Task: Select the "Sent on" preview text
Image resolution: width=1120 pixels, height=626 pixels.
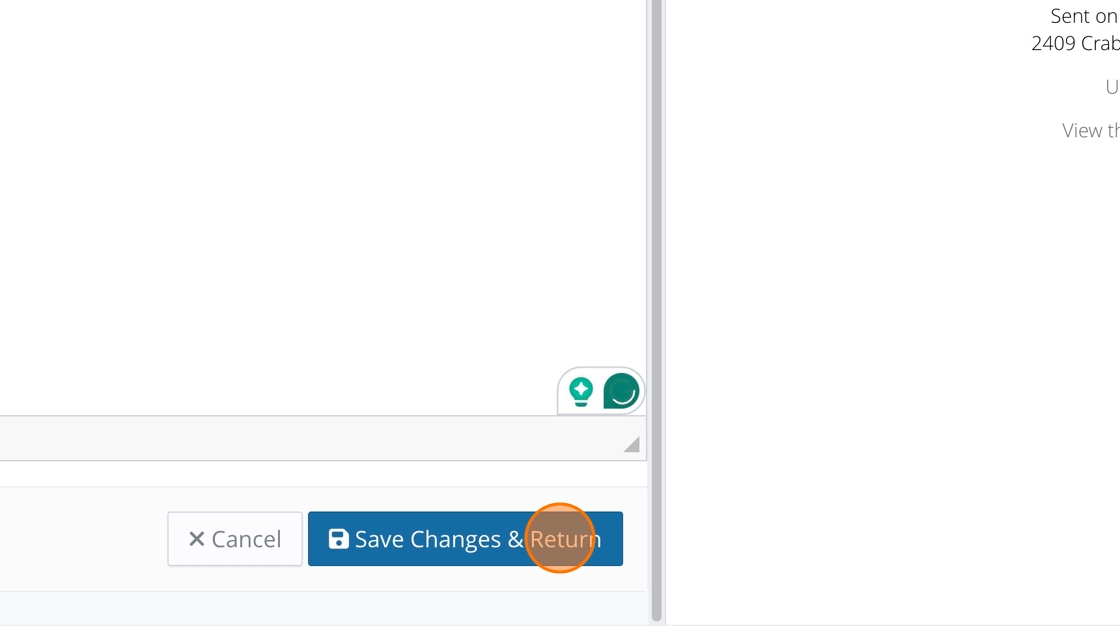Action: (x=1084, y=16)
